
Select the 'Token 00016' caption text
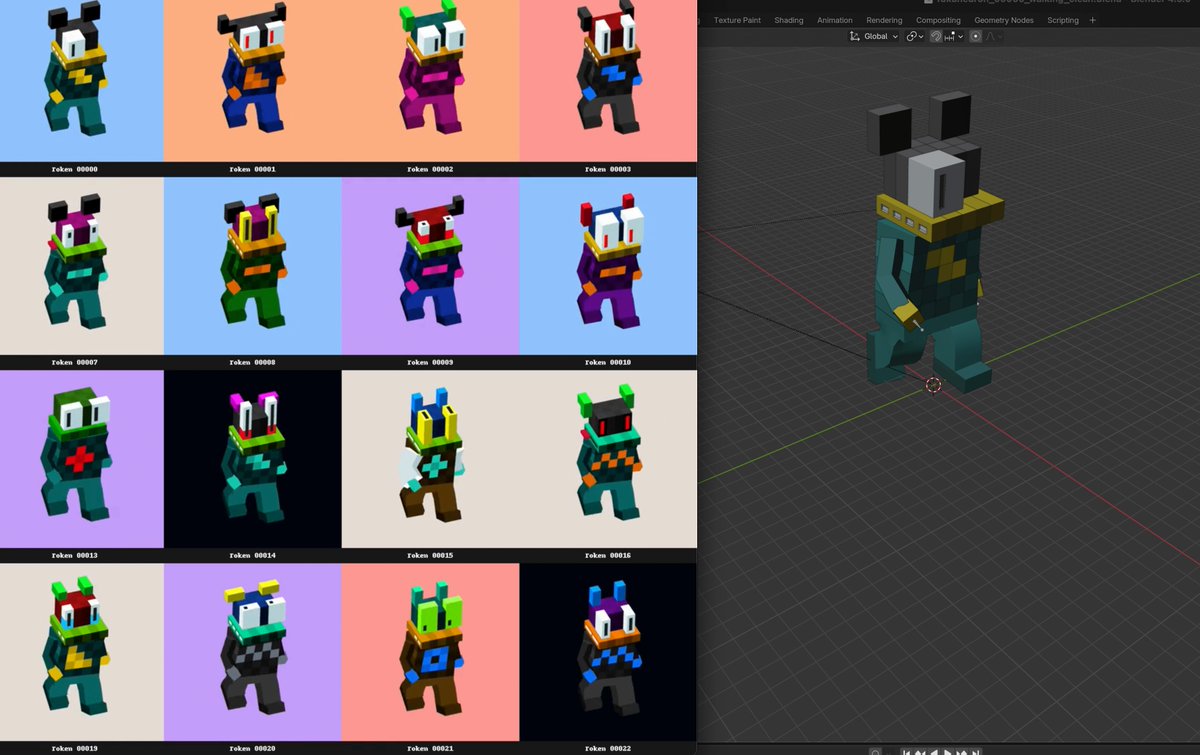tap(608, 555)
